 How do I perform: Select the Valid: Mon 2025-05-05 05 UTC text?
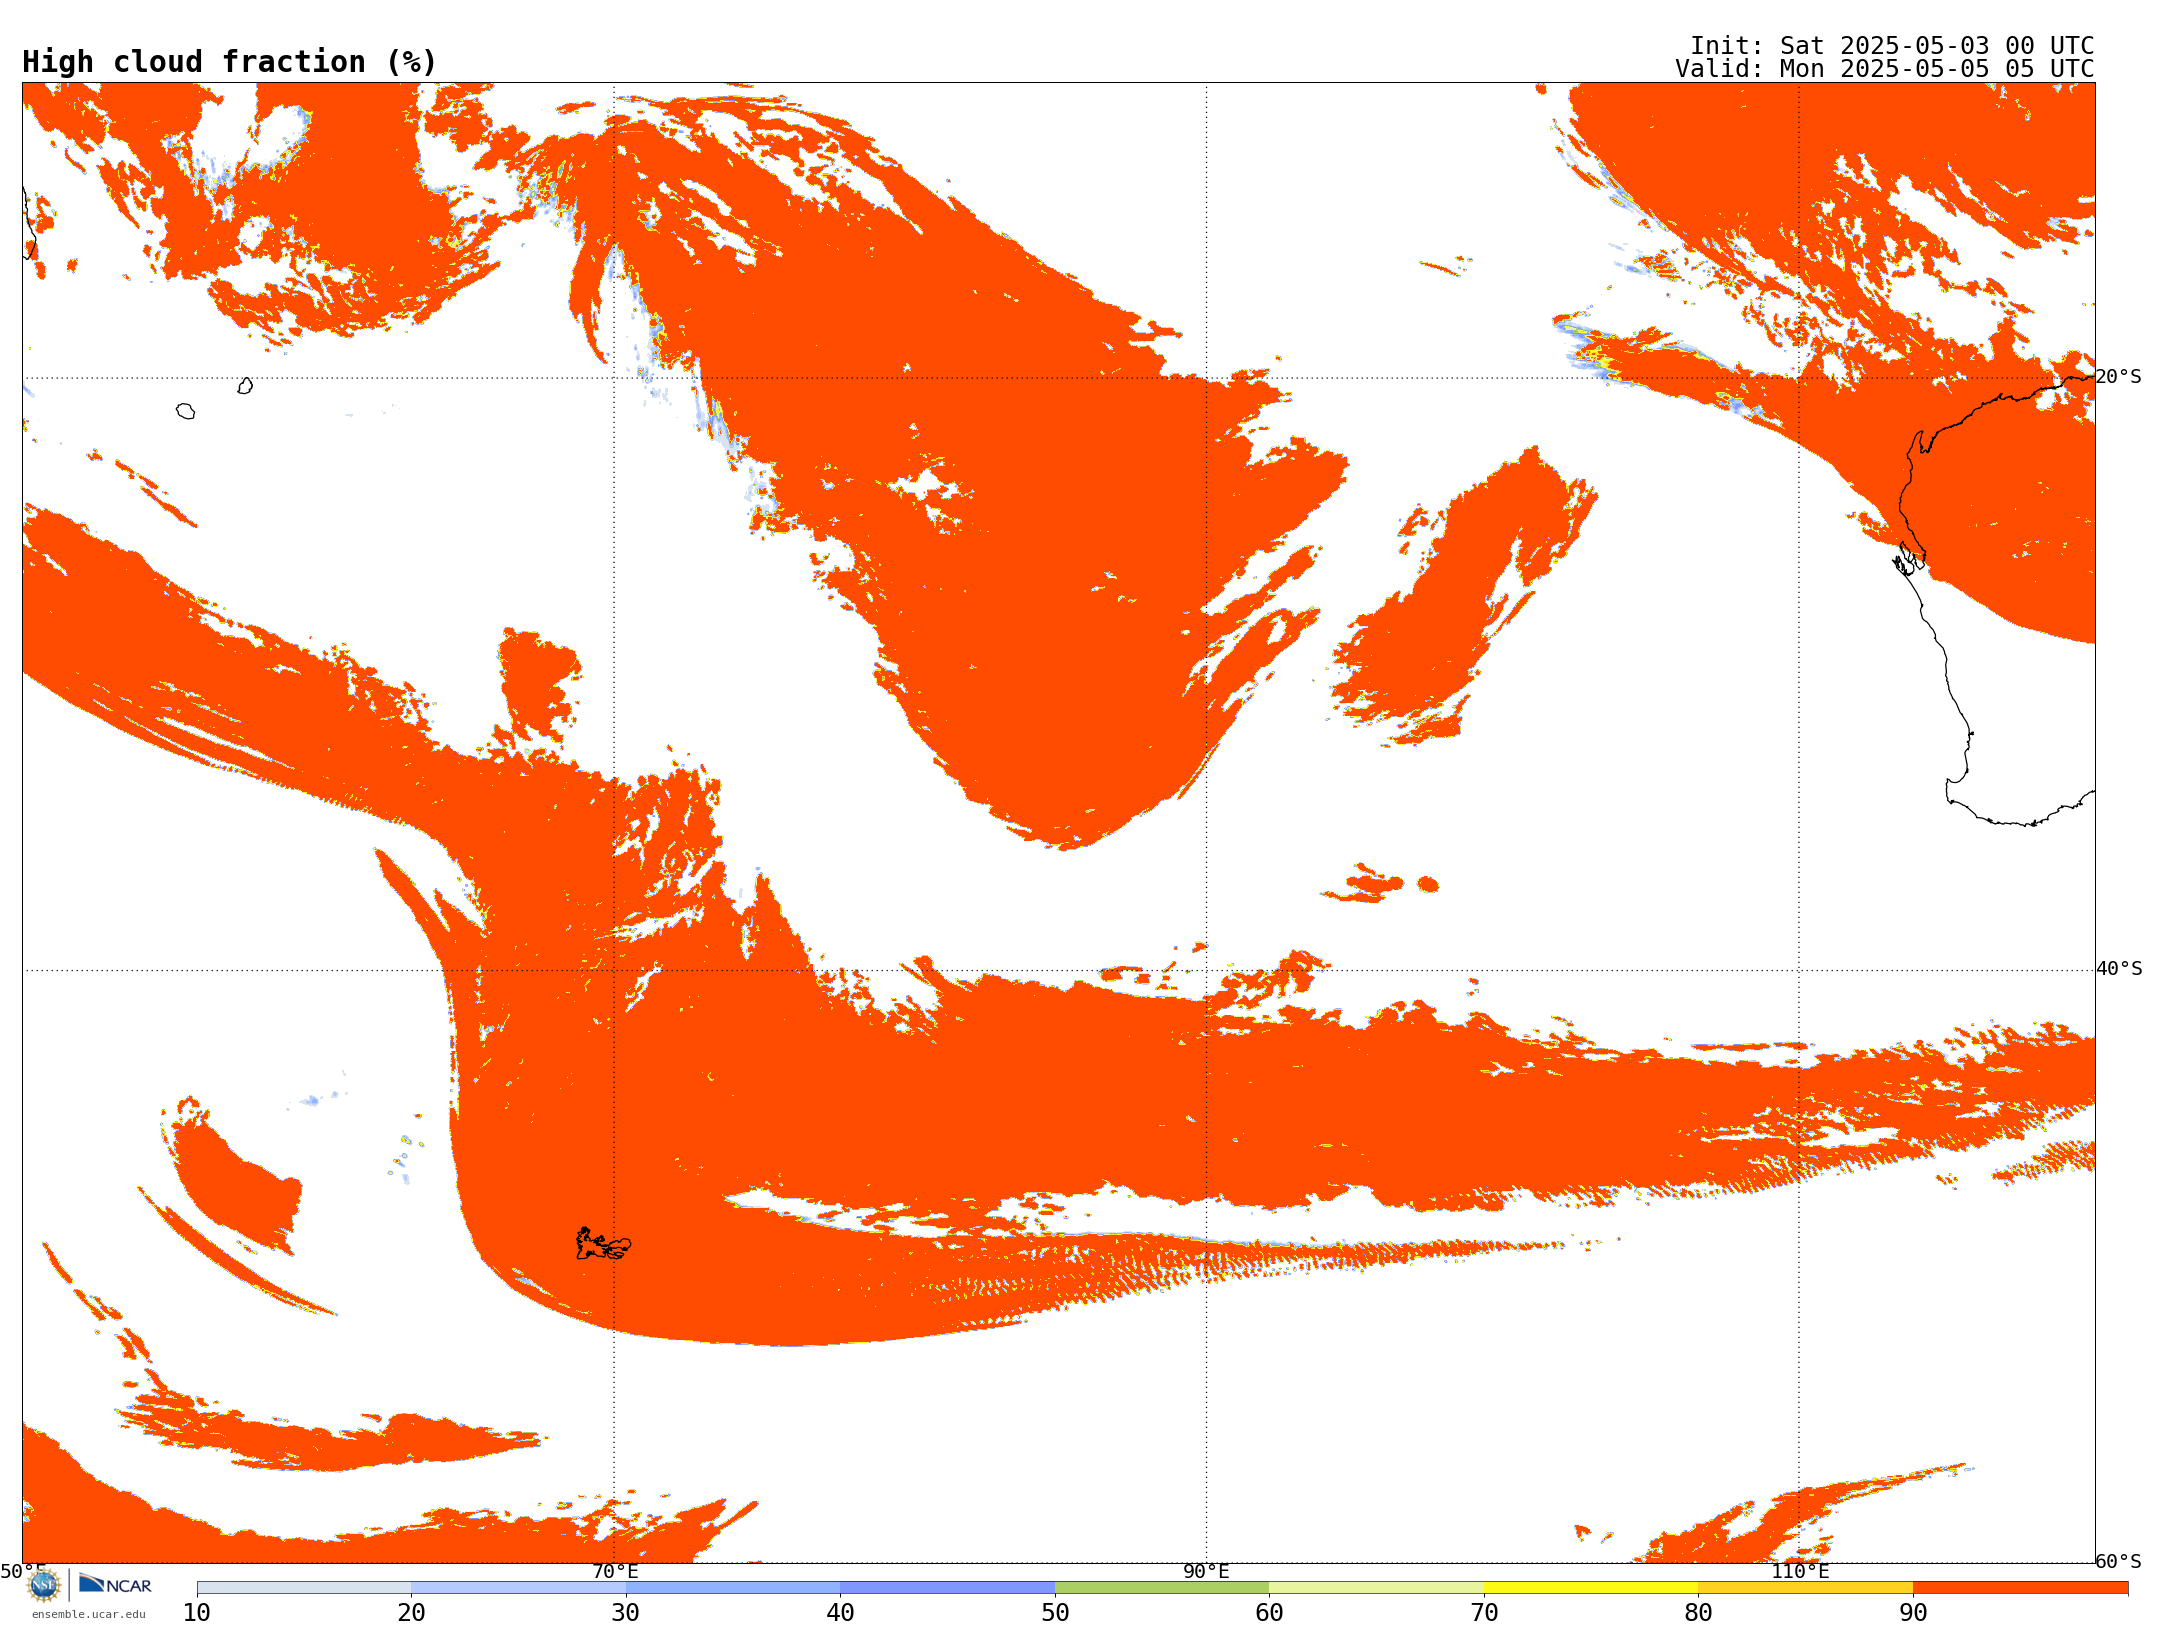click(x=1885, y=69)
